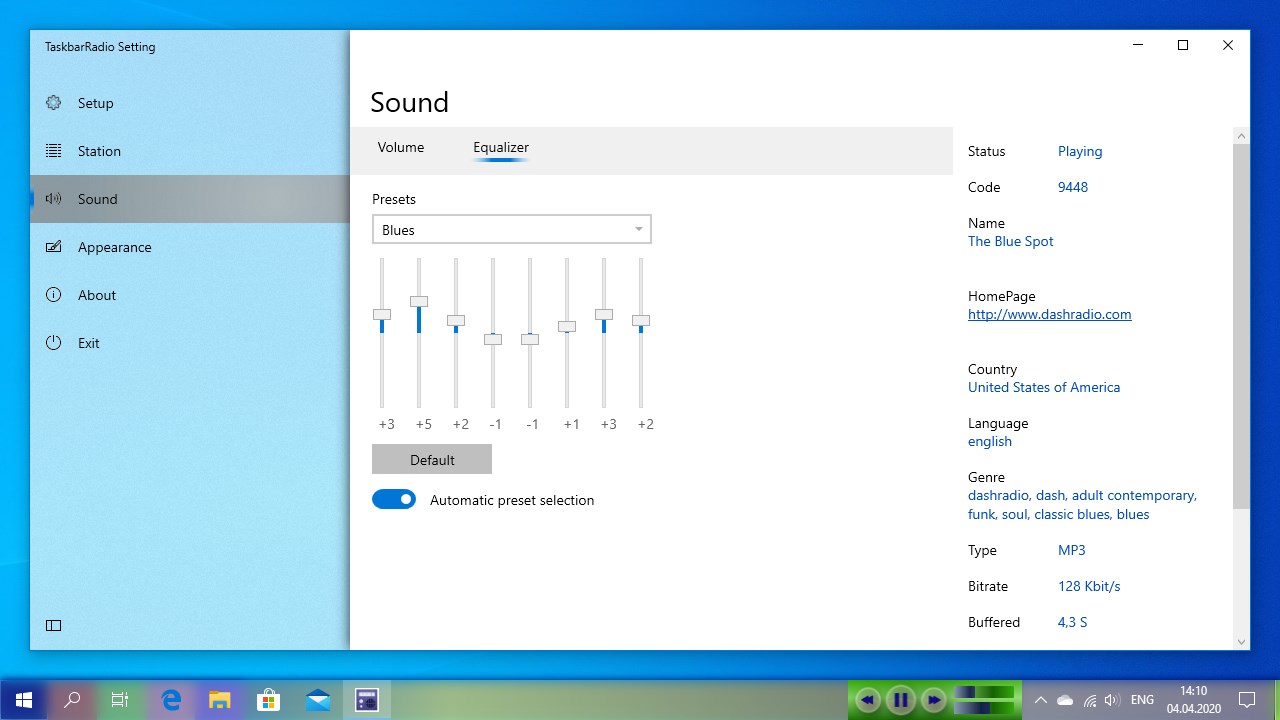1280x720 pixels.
Task: Click the TaskbarRadio app icon in the taskbar
Action: [367, 700]
